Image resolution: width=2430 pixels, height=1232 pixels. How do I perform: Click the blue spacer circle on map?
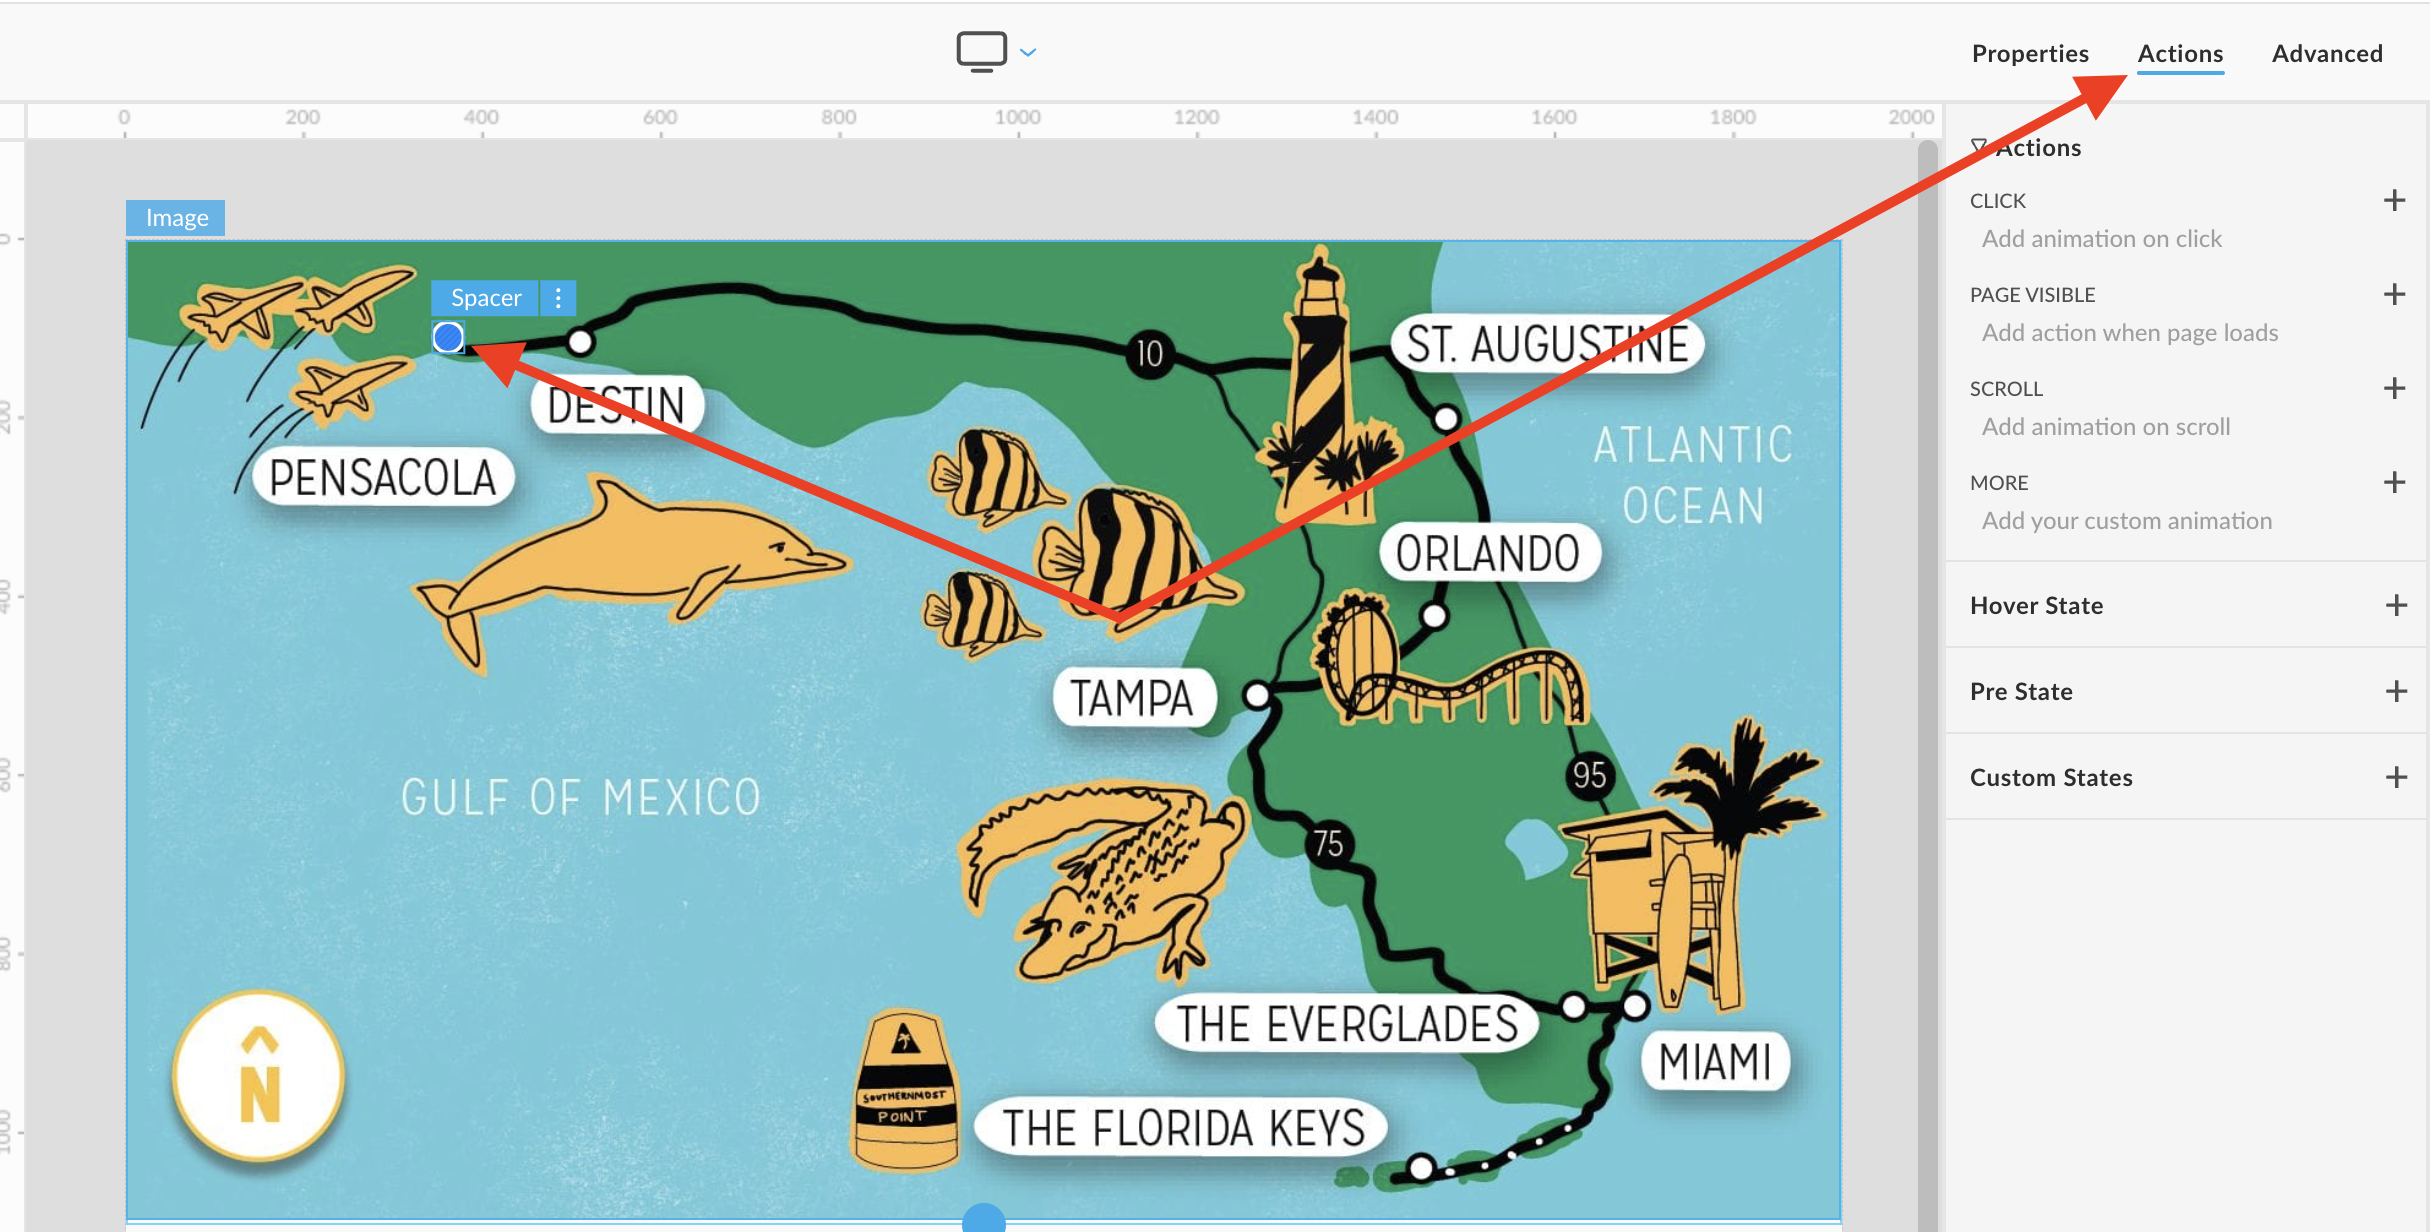tap(448, 337)
